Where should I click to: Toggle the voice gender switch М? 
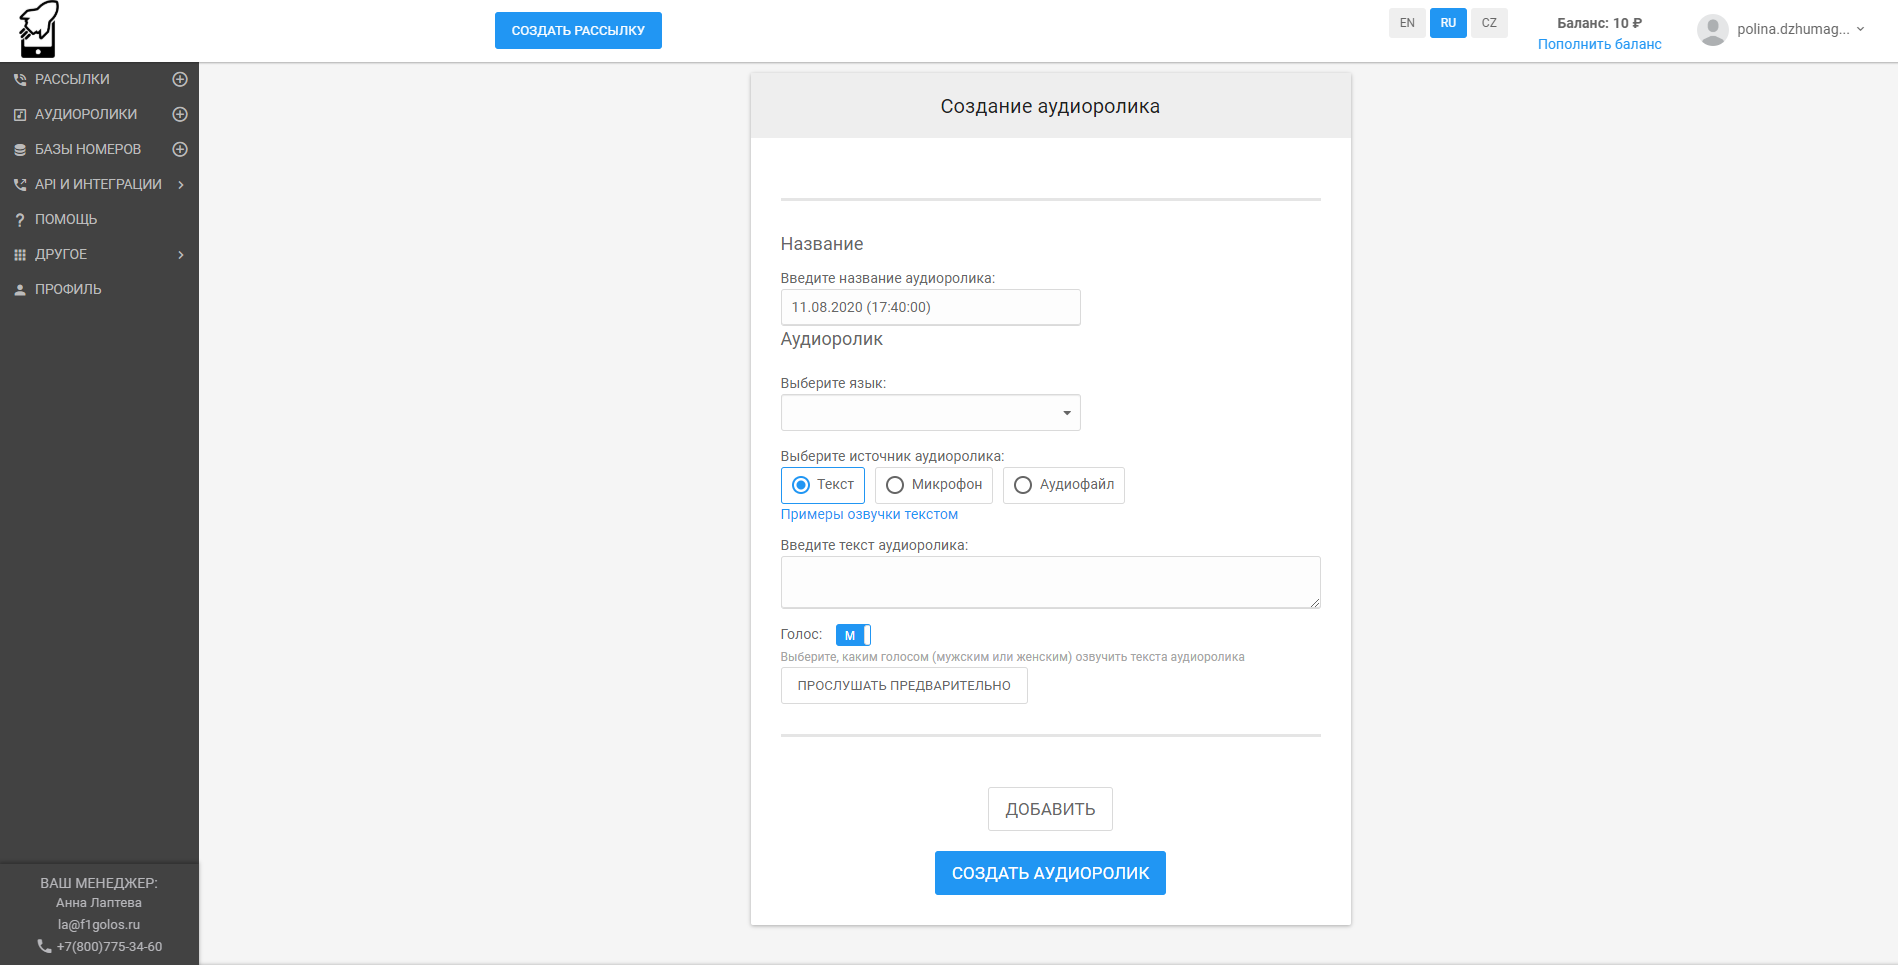pos(853,635)
